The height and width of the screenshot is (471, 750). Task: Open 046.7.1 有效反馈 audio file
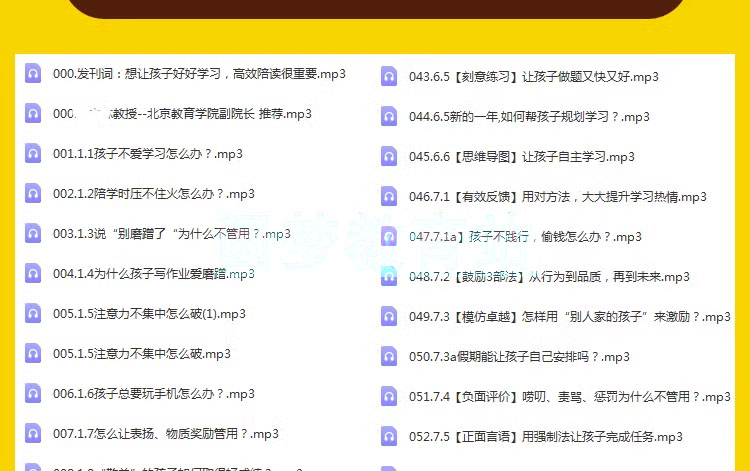coord(557,196)
